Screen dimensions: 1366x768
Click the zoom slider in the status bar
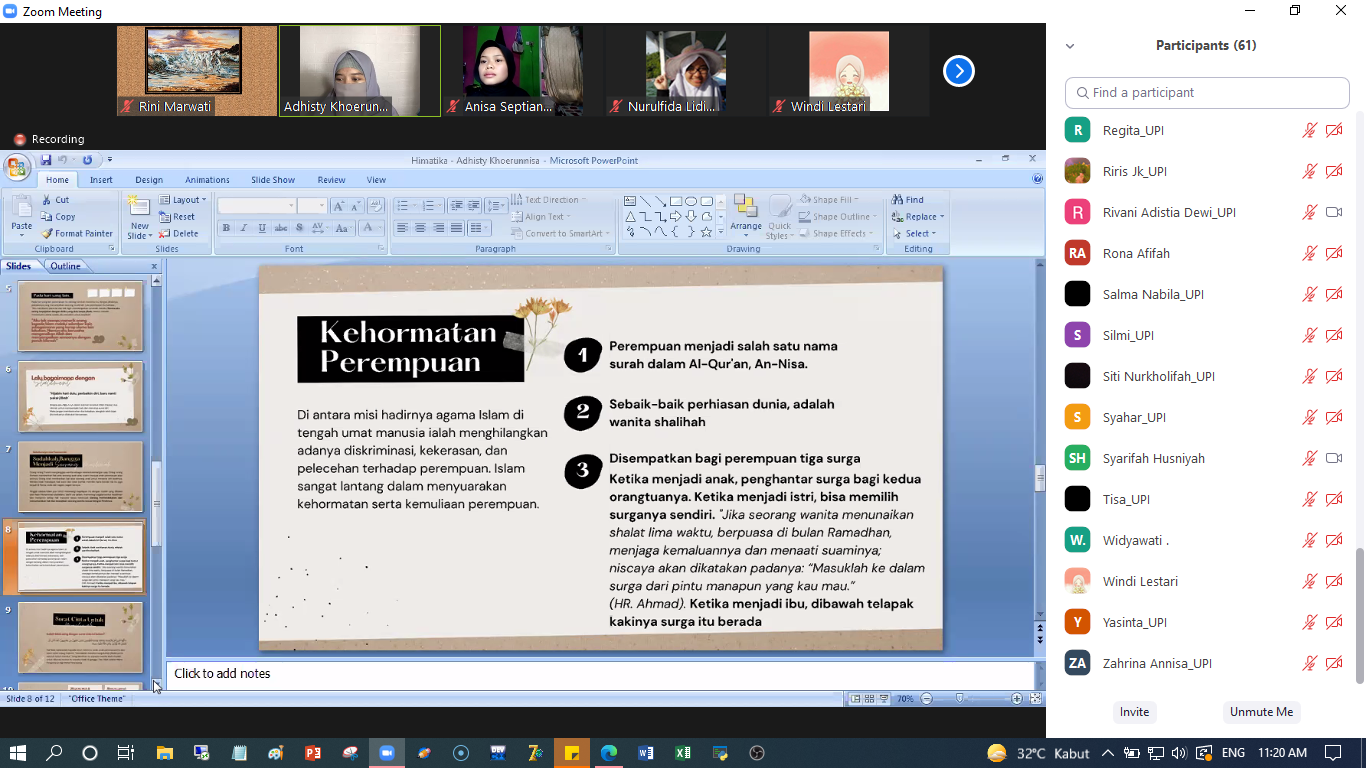pos(960,699)
